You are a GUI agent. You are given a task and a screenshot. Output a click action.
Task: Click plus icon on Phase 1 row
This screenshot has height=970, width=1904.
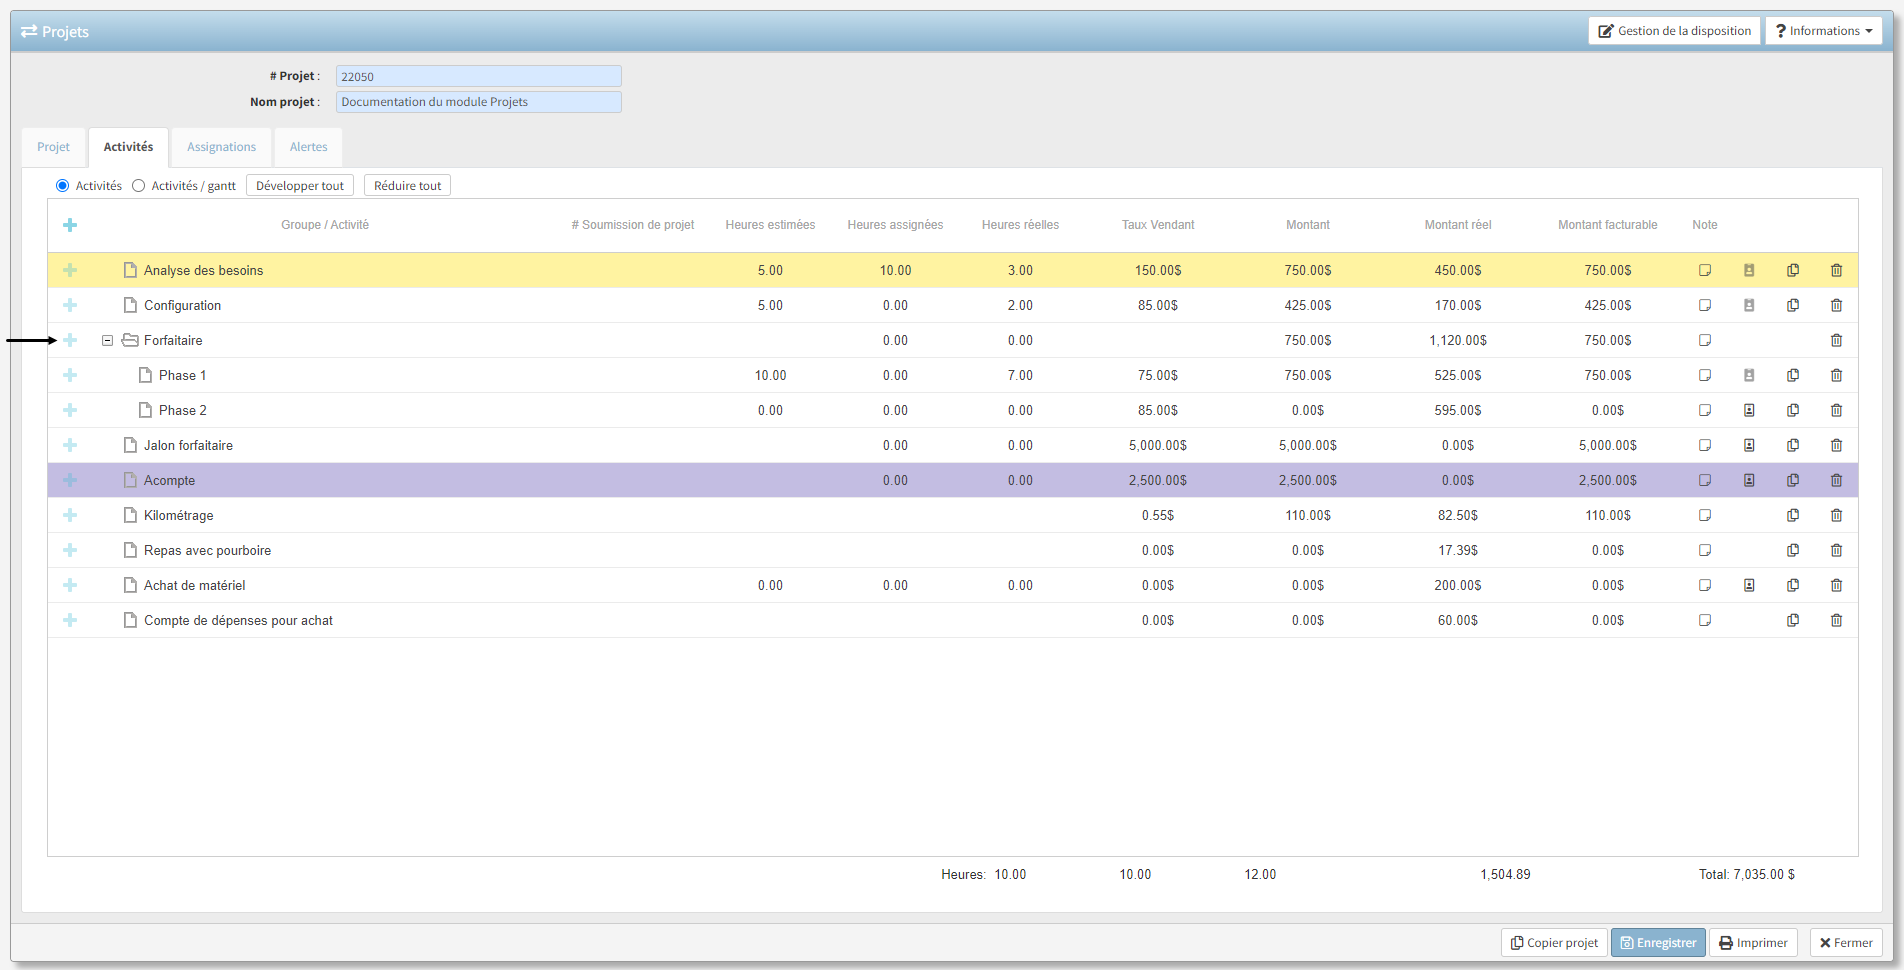(70, 375)
